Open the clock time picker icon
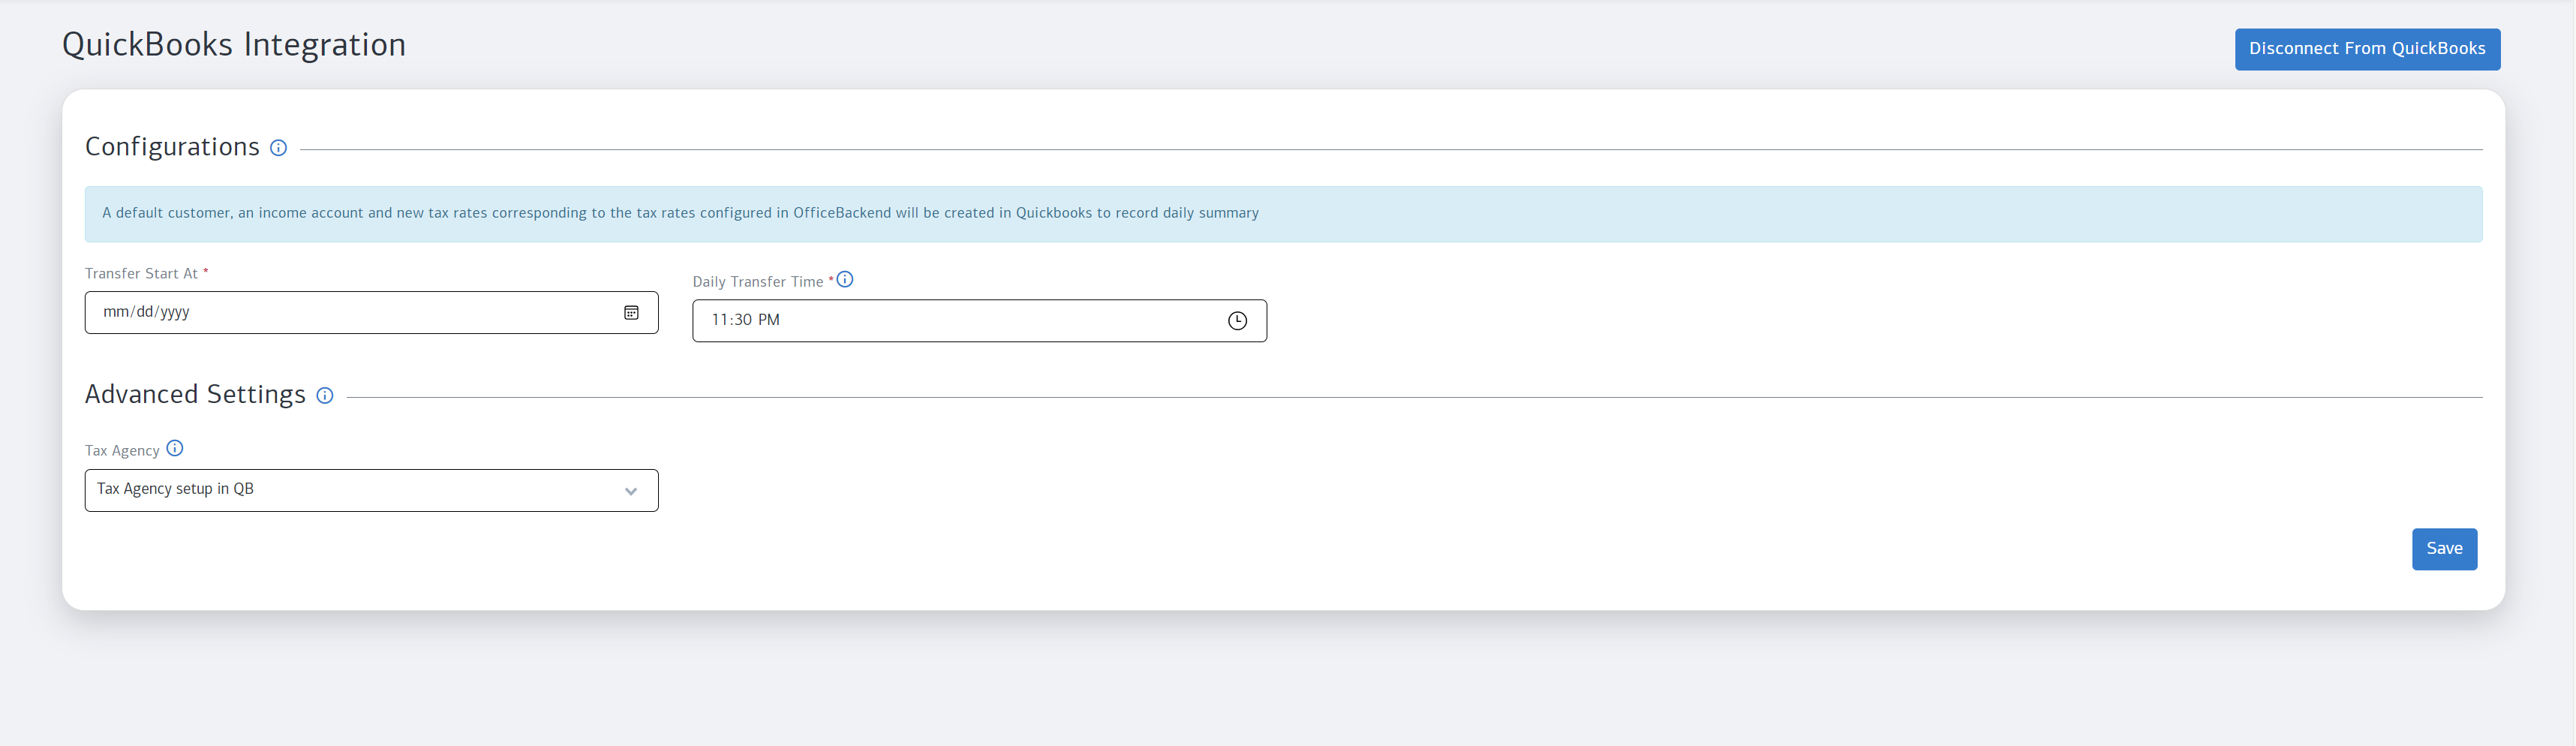Image resolution: width=2576 pixels, height=746 pixels. click(x=1237, y=321)
